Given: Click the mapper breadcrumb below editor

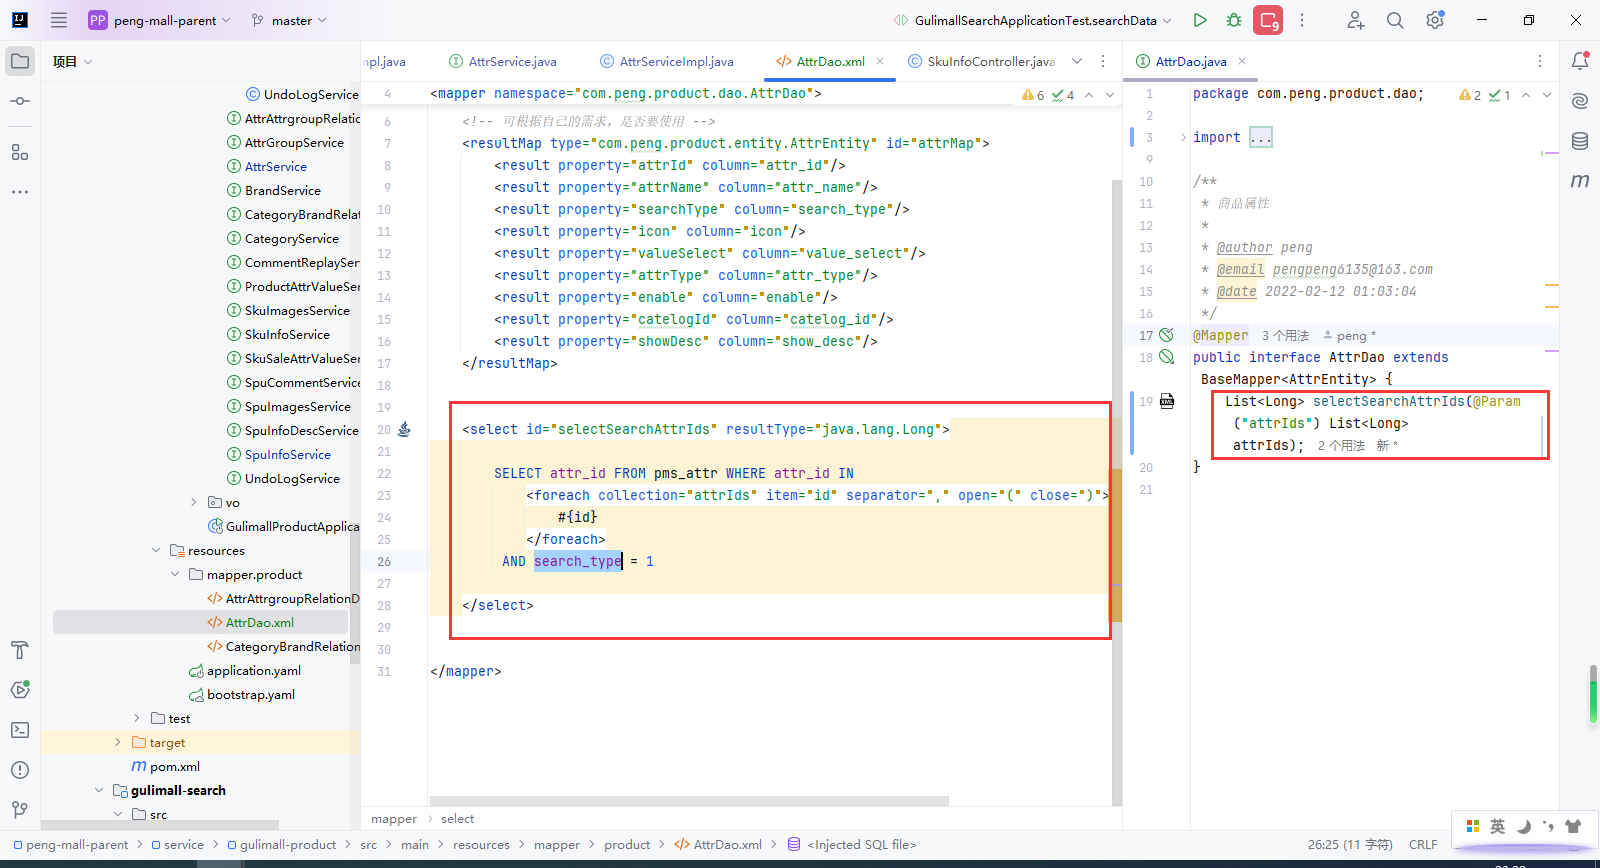Looking at the screenshot, I should click(x=394, y=818).
